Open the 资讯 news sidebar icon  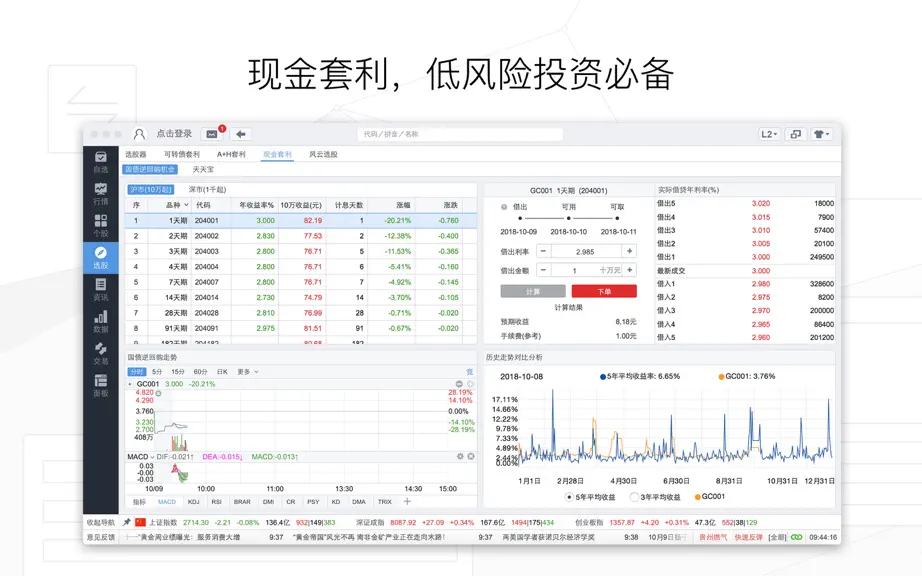coord(101,290)
